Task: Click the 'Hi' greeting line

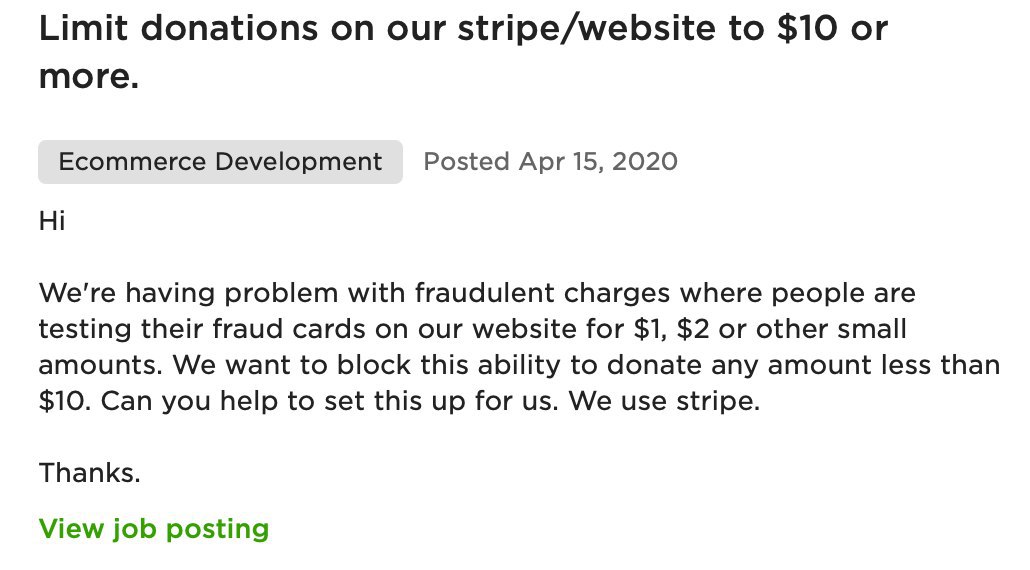Action: pyautogui.click(x=52, y=221)
